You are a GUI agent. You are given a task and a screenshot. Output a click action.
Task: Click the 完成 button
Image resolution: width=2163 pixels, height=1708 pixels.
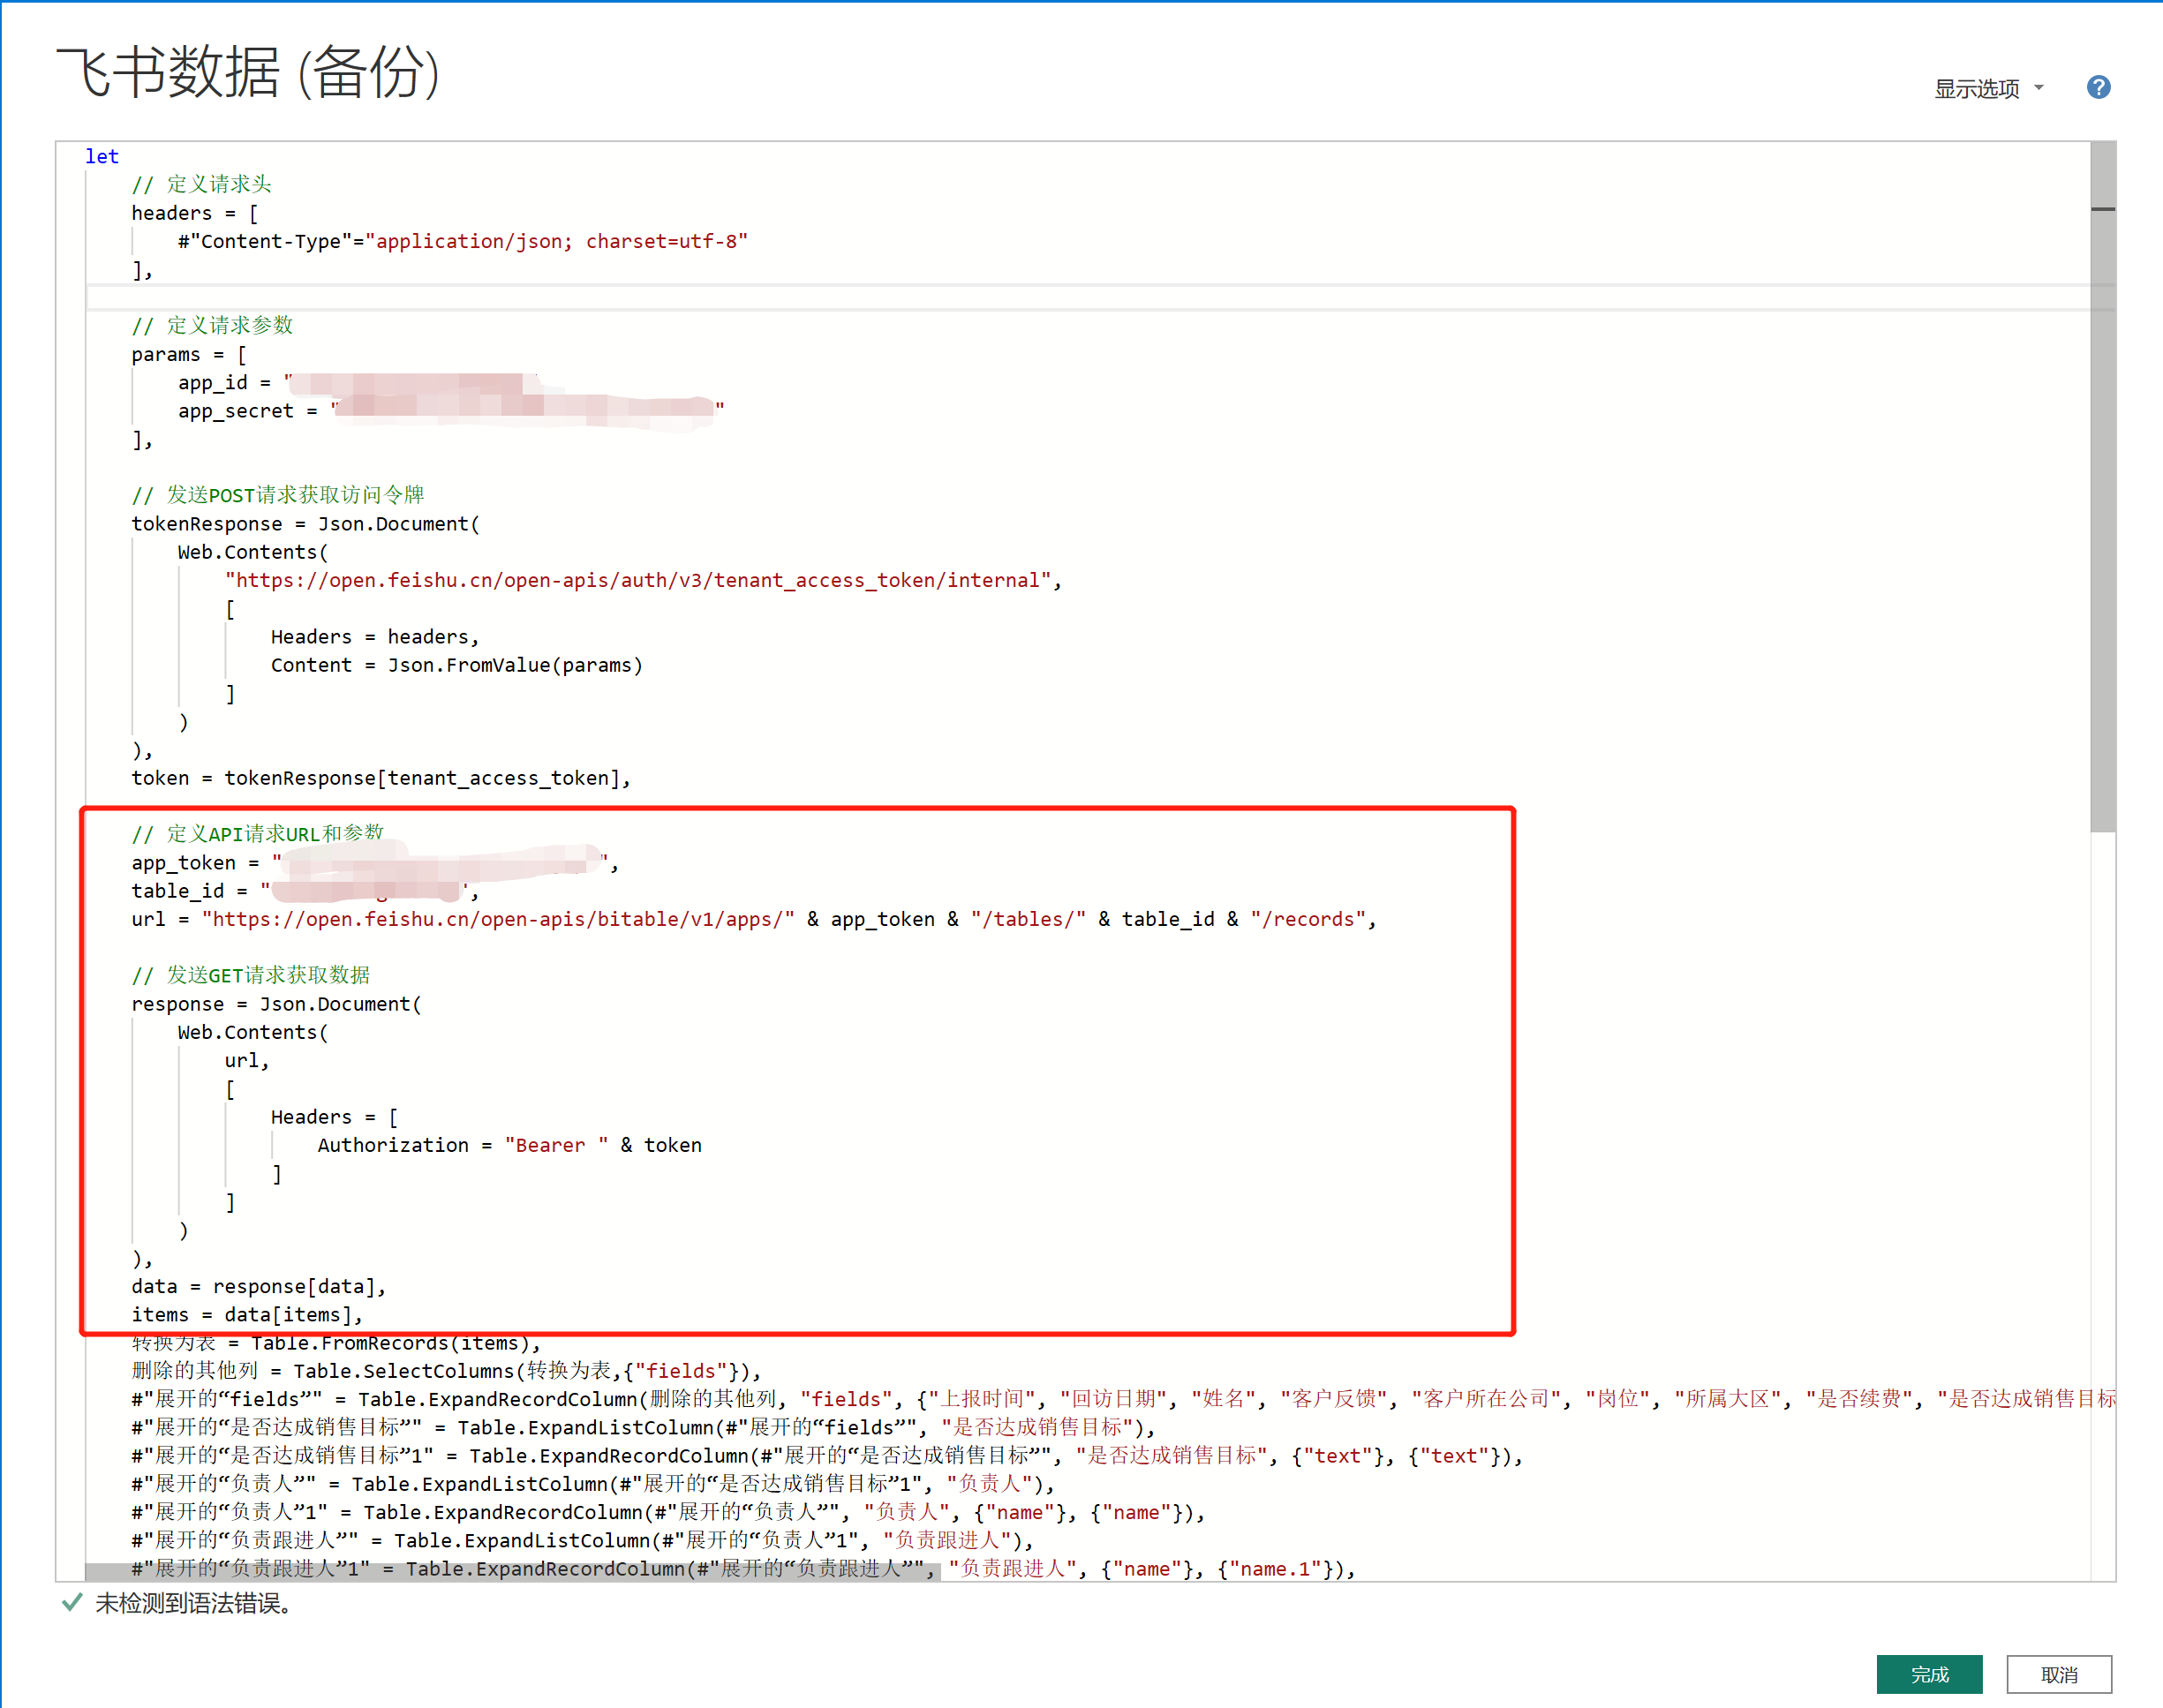pos(1929,1674)
